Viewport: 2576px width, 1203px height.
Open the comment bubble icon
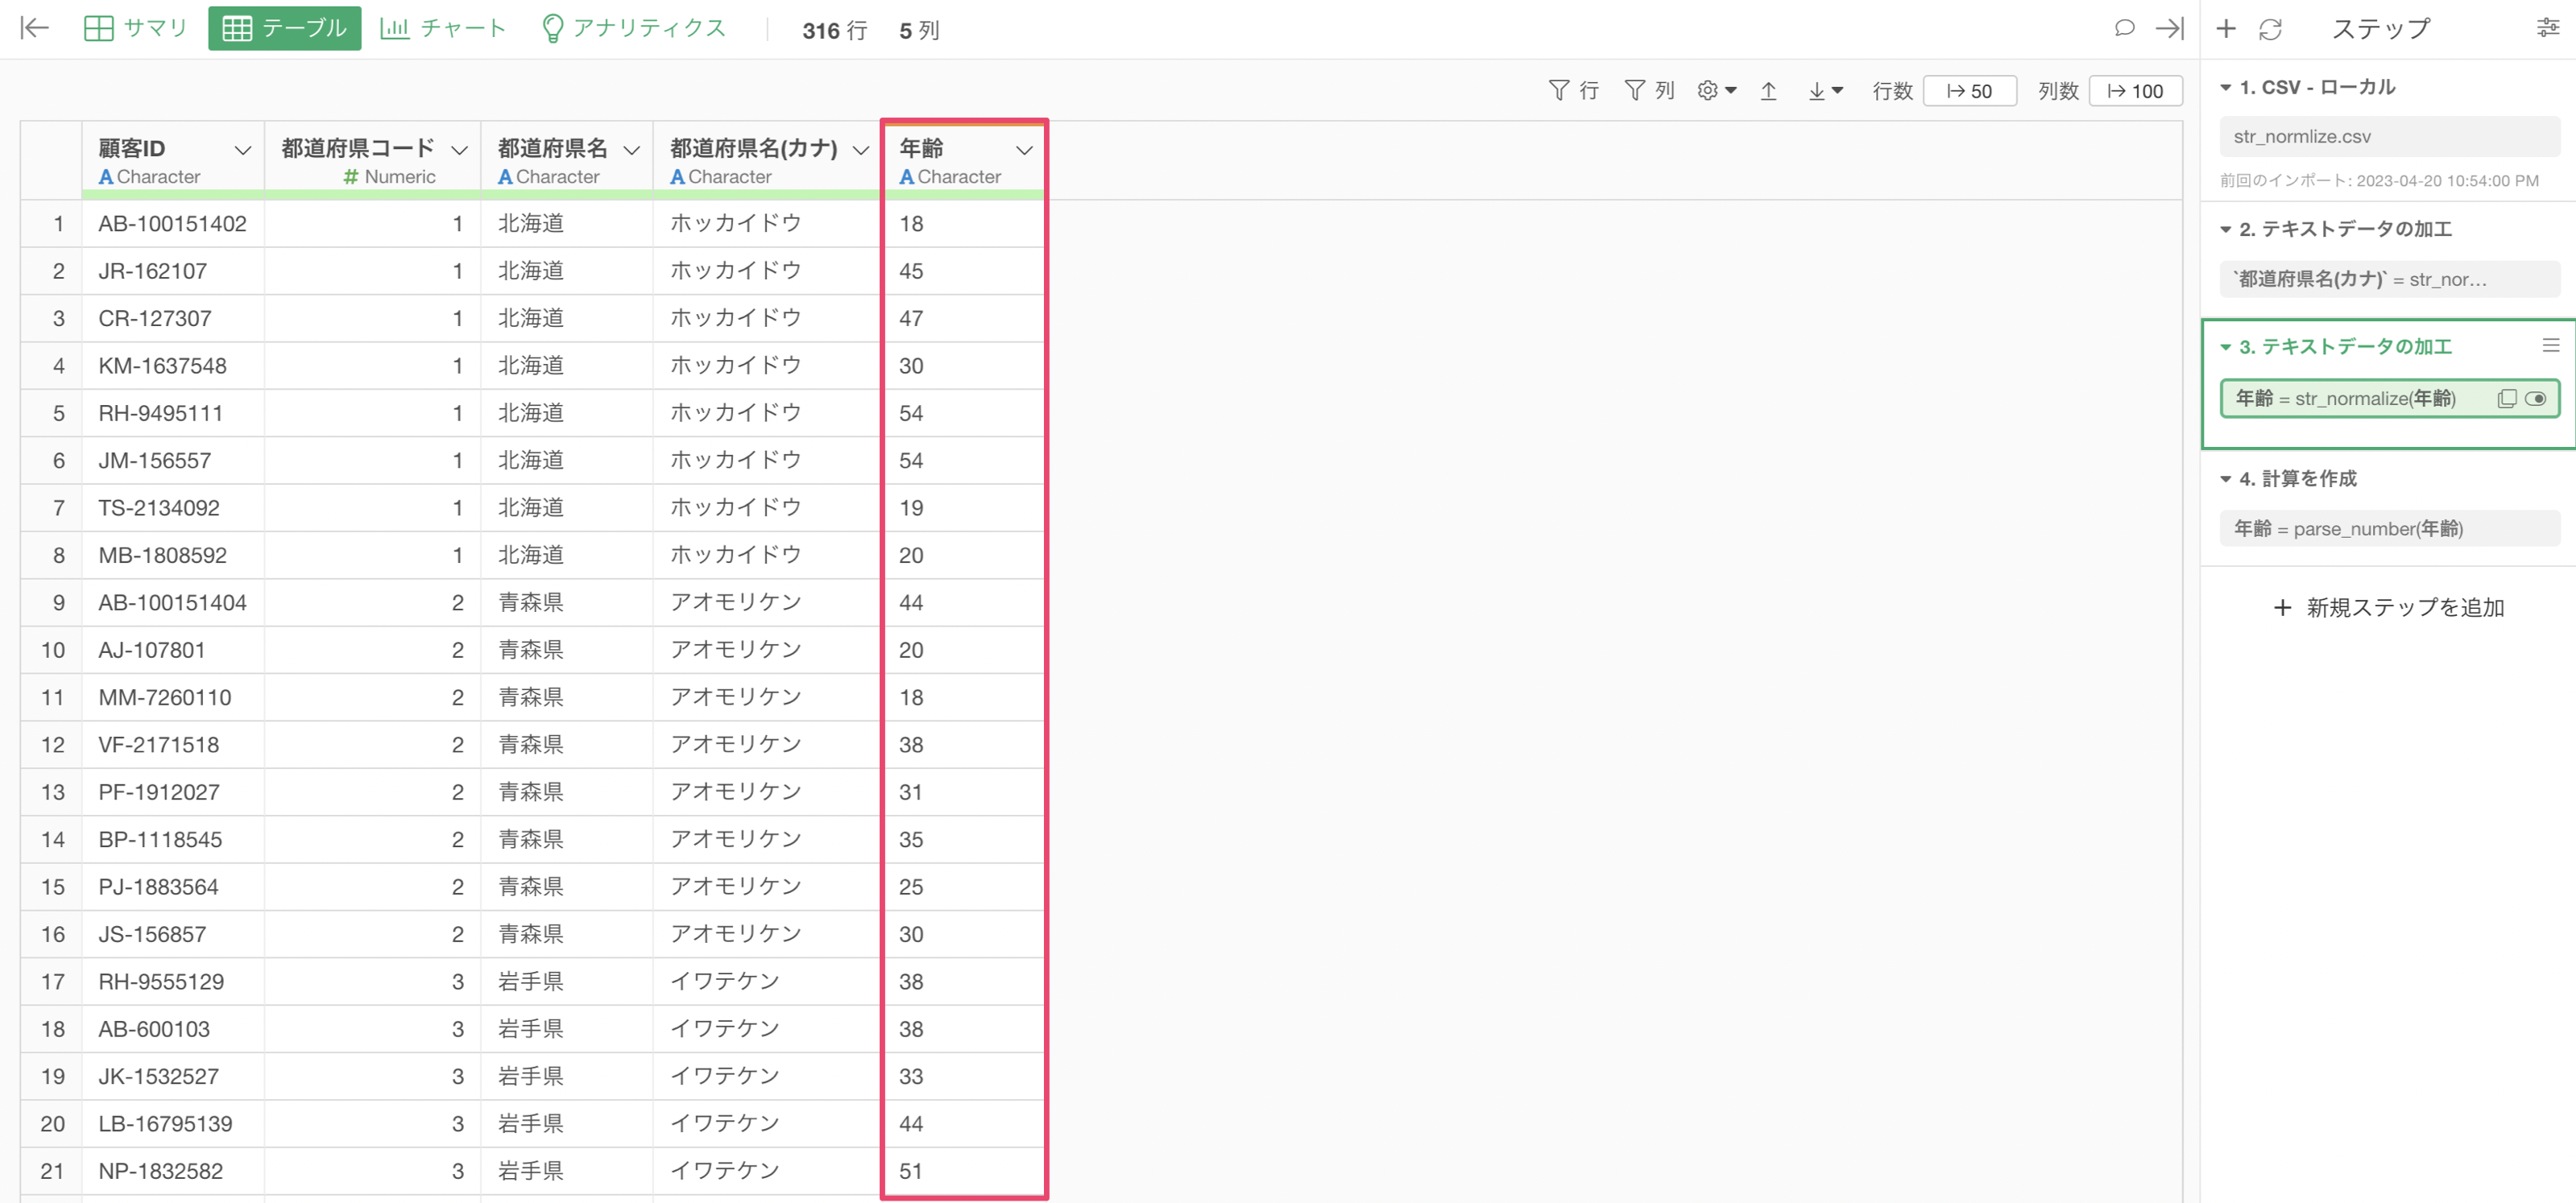[x=2124, y=29]
